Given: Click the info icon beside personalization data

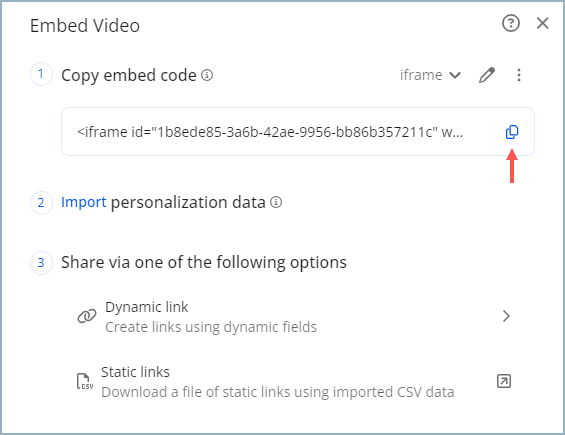Looking at the screenshot, I should tap(276, 202).
